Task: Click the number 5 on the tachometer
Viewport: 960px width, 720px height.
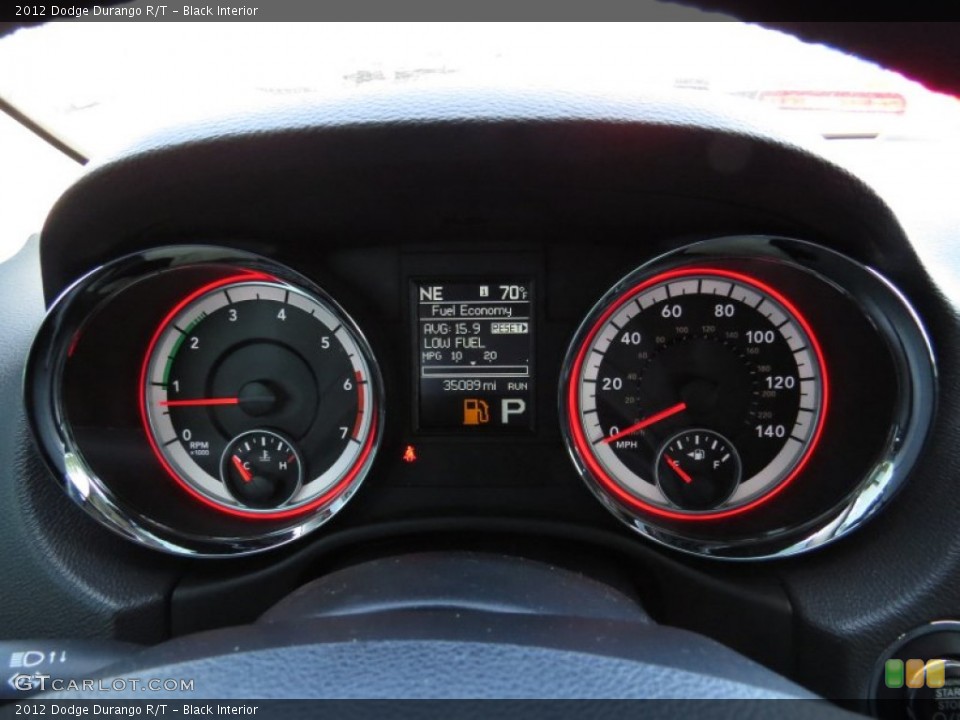Action: pos(325,343)
